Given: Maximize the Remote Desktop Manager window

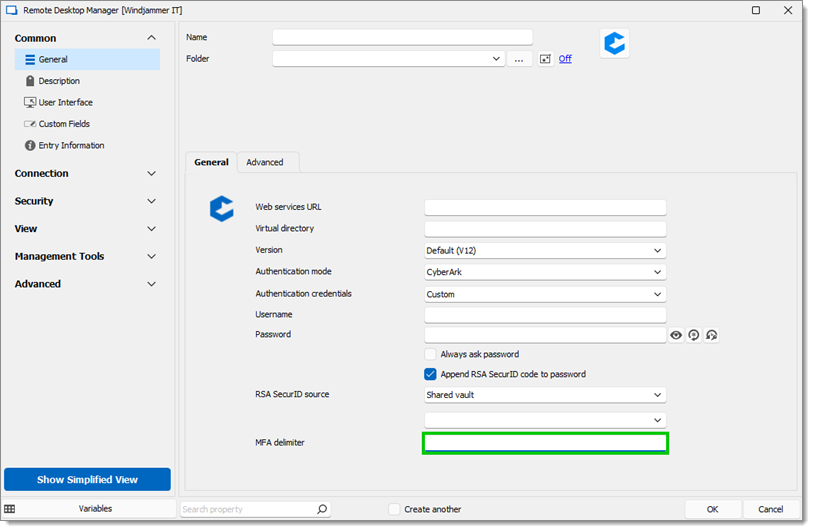Looking at the screenshot, I should click(x=756, y=10).
